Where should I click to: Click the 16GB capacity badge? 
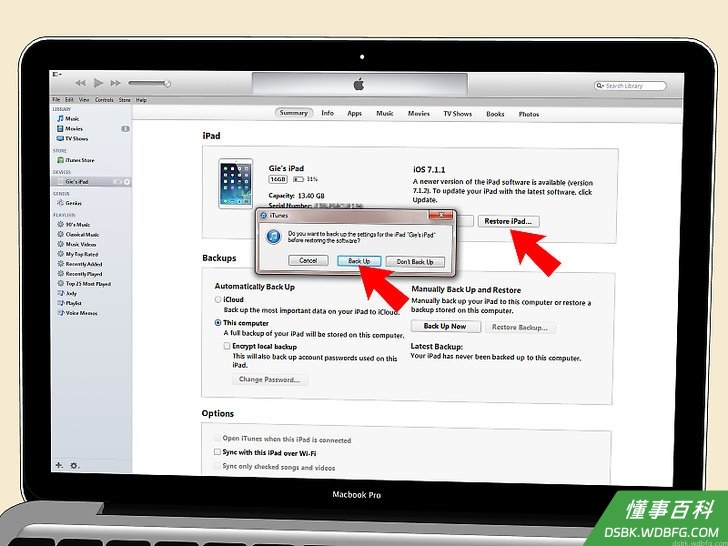point(278,179)
